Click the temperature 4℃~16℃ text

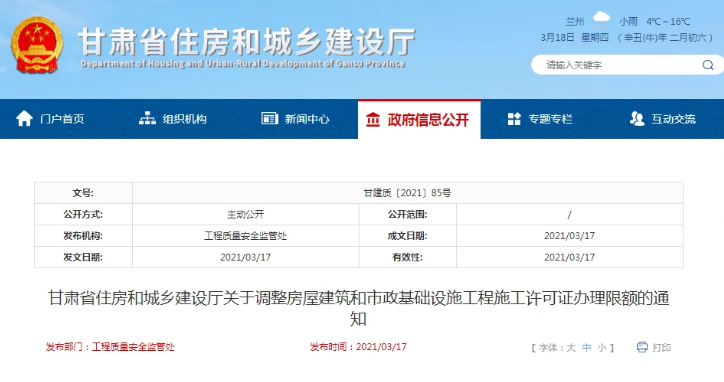point(668,21)
